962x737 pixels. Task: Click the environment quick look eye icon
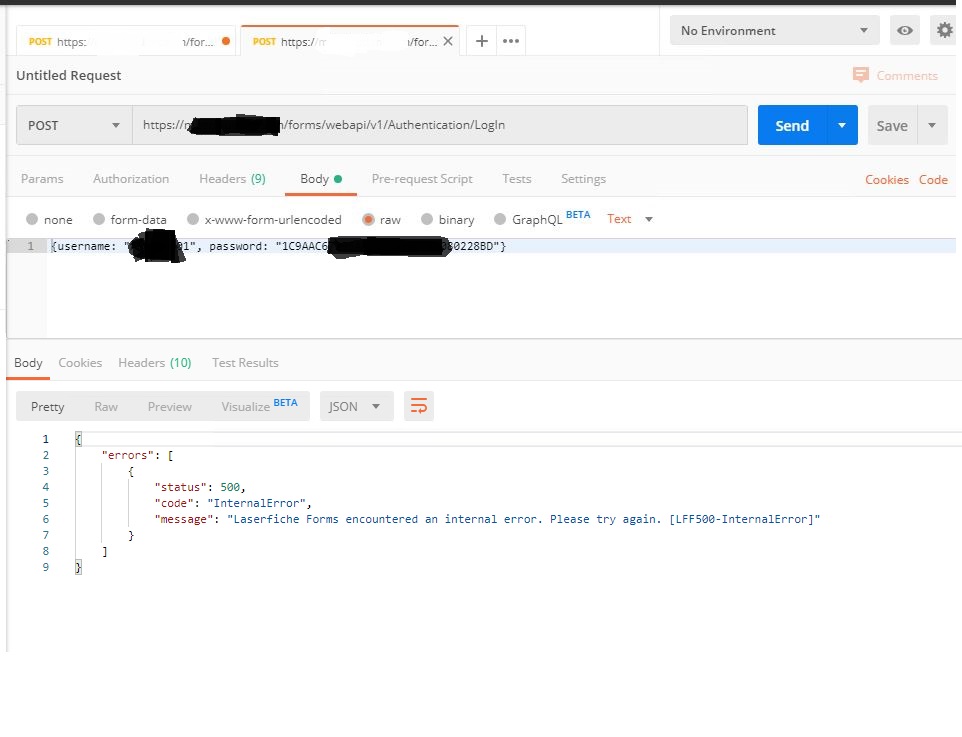(905, 31)
